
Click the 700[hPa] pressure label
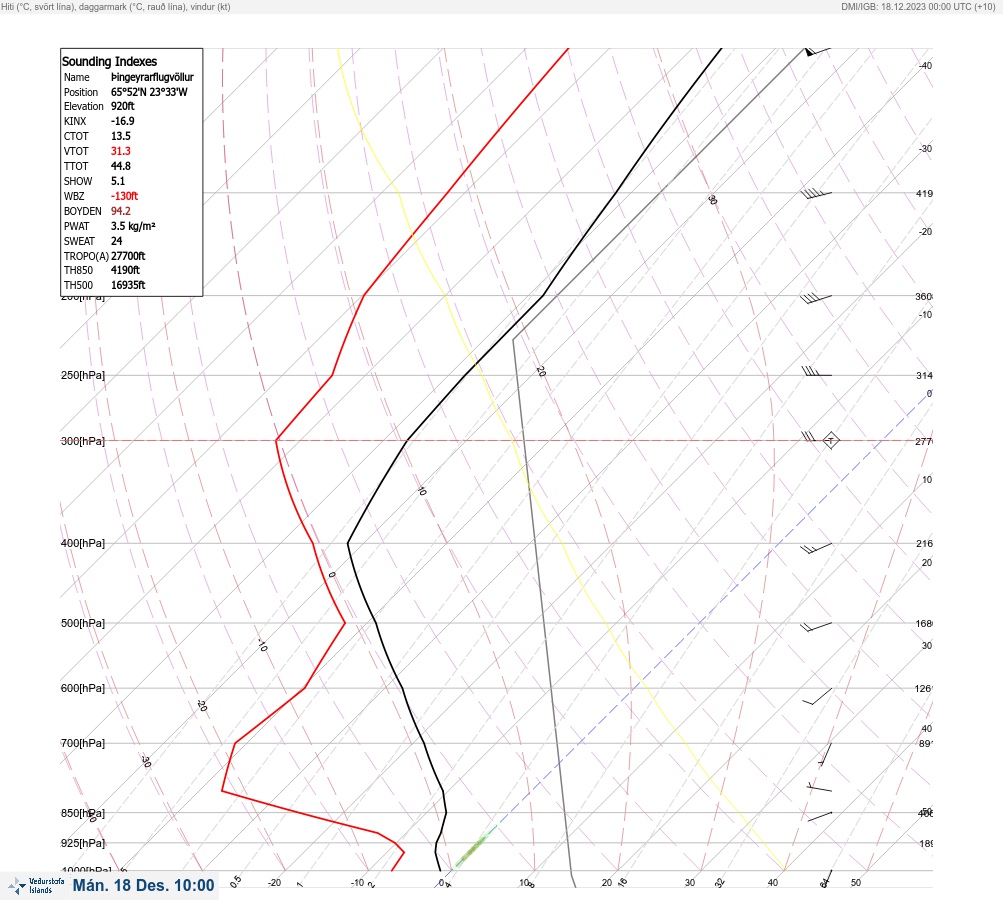pyautogui.click(x=83, y=743)
